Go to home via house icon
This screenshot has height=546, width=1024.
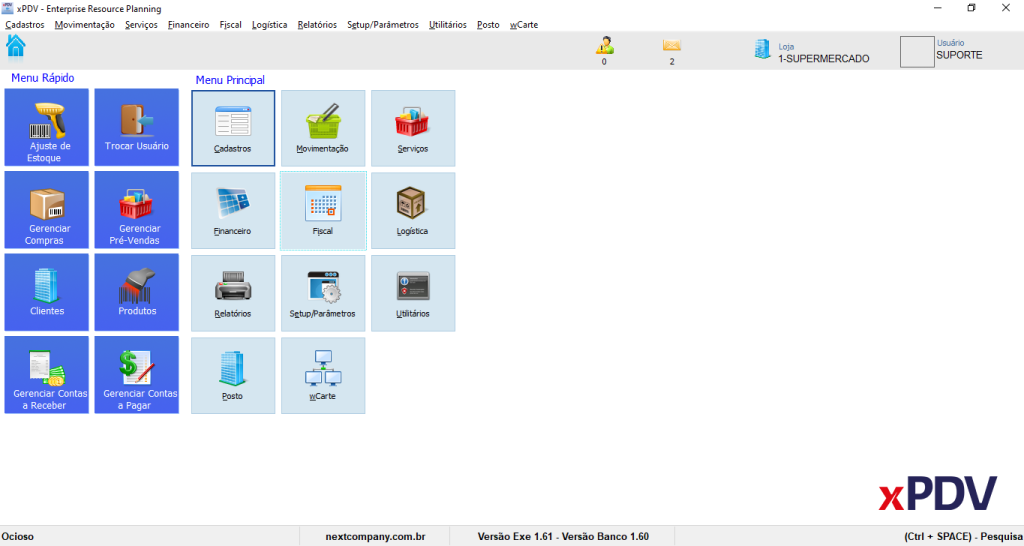(16, 46)
